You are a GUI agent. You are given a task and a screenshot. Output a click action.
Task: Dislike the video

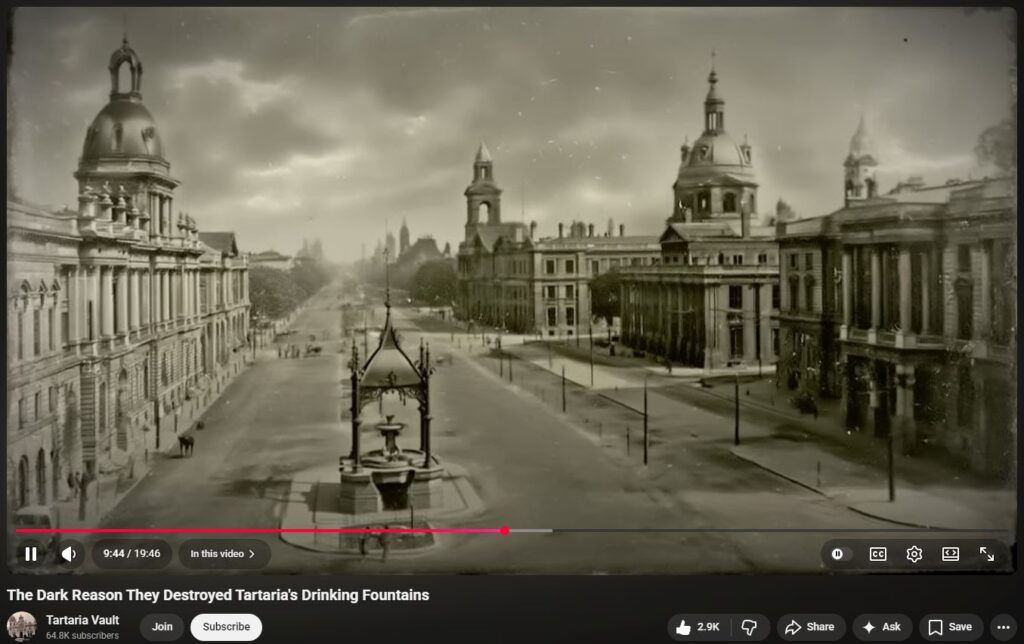point(750,627)
